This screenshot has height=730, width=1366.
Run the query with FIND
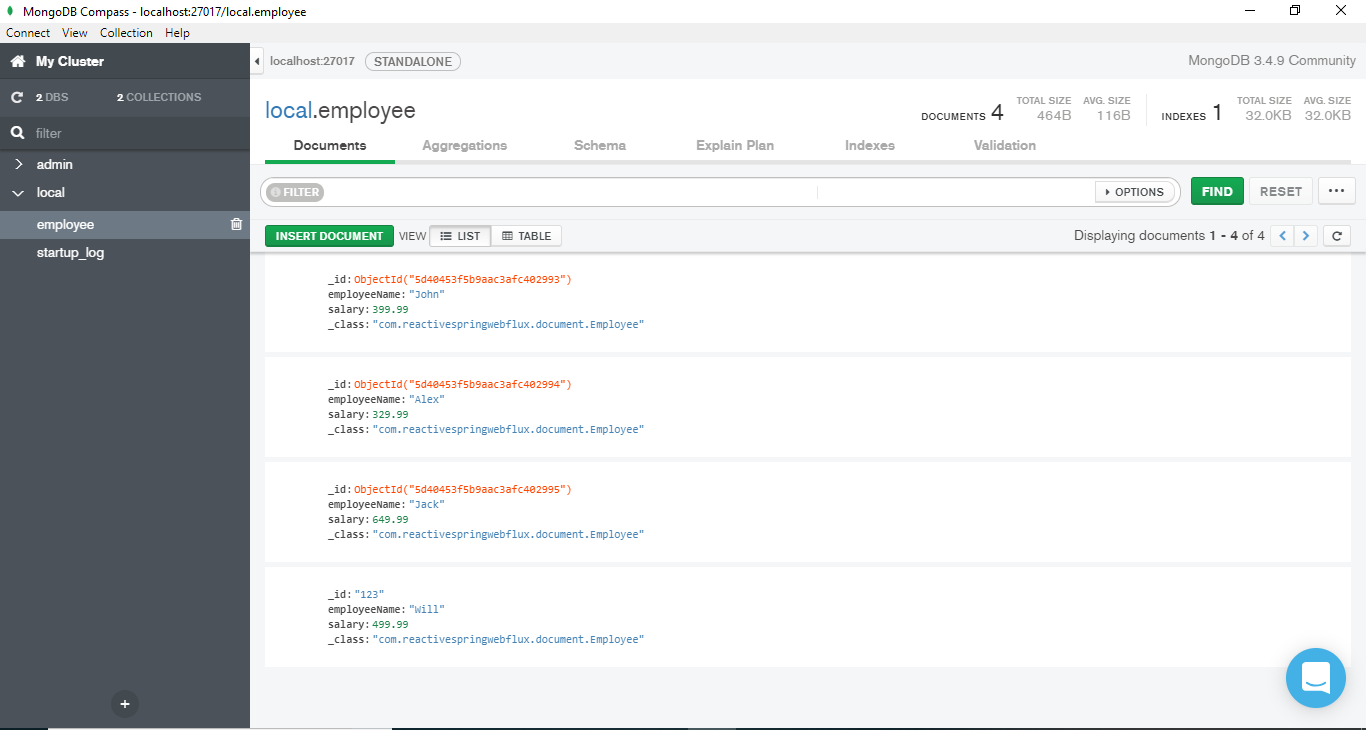click(1217, 191)
